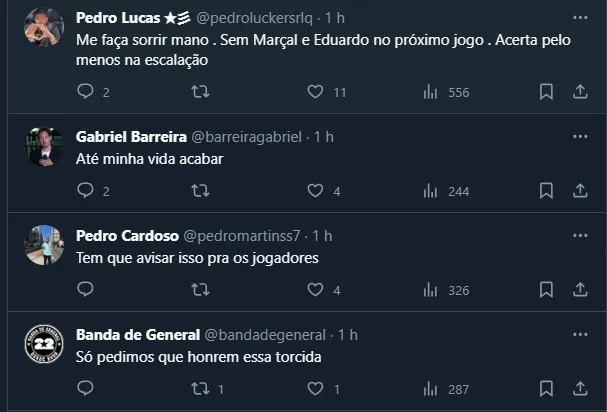This screenshot has height=412, width=607.
Task: Open Gabriel Barreira's profile picture
Action: [44, 147]
